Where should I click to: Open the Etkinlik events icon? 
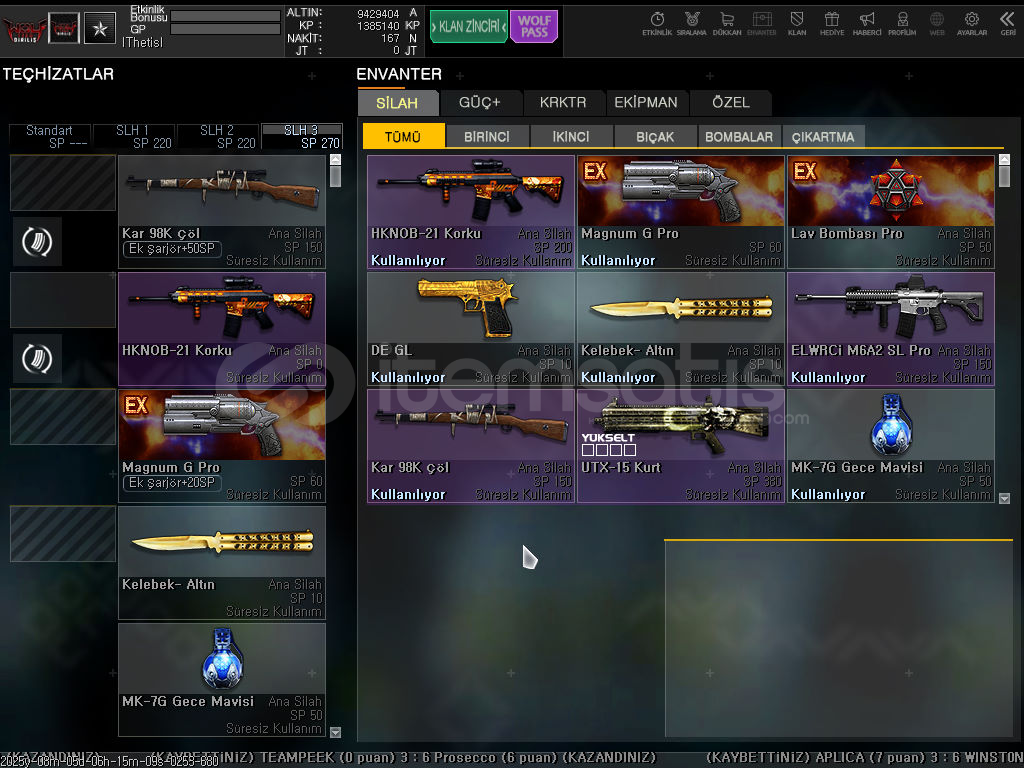point(657,24)
